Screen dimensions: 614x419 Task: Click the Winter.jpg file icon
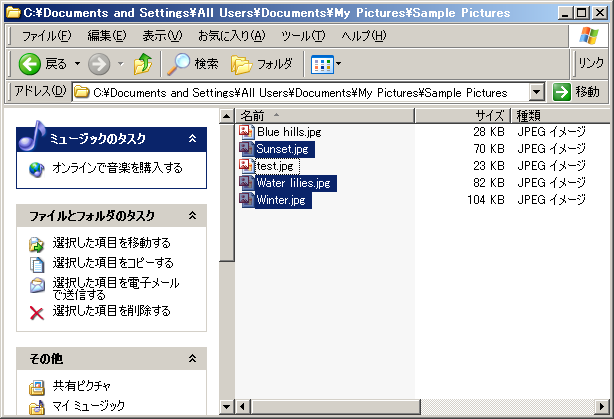pos(246,200)
